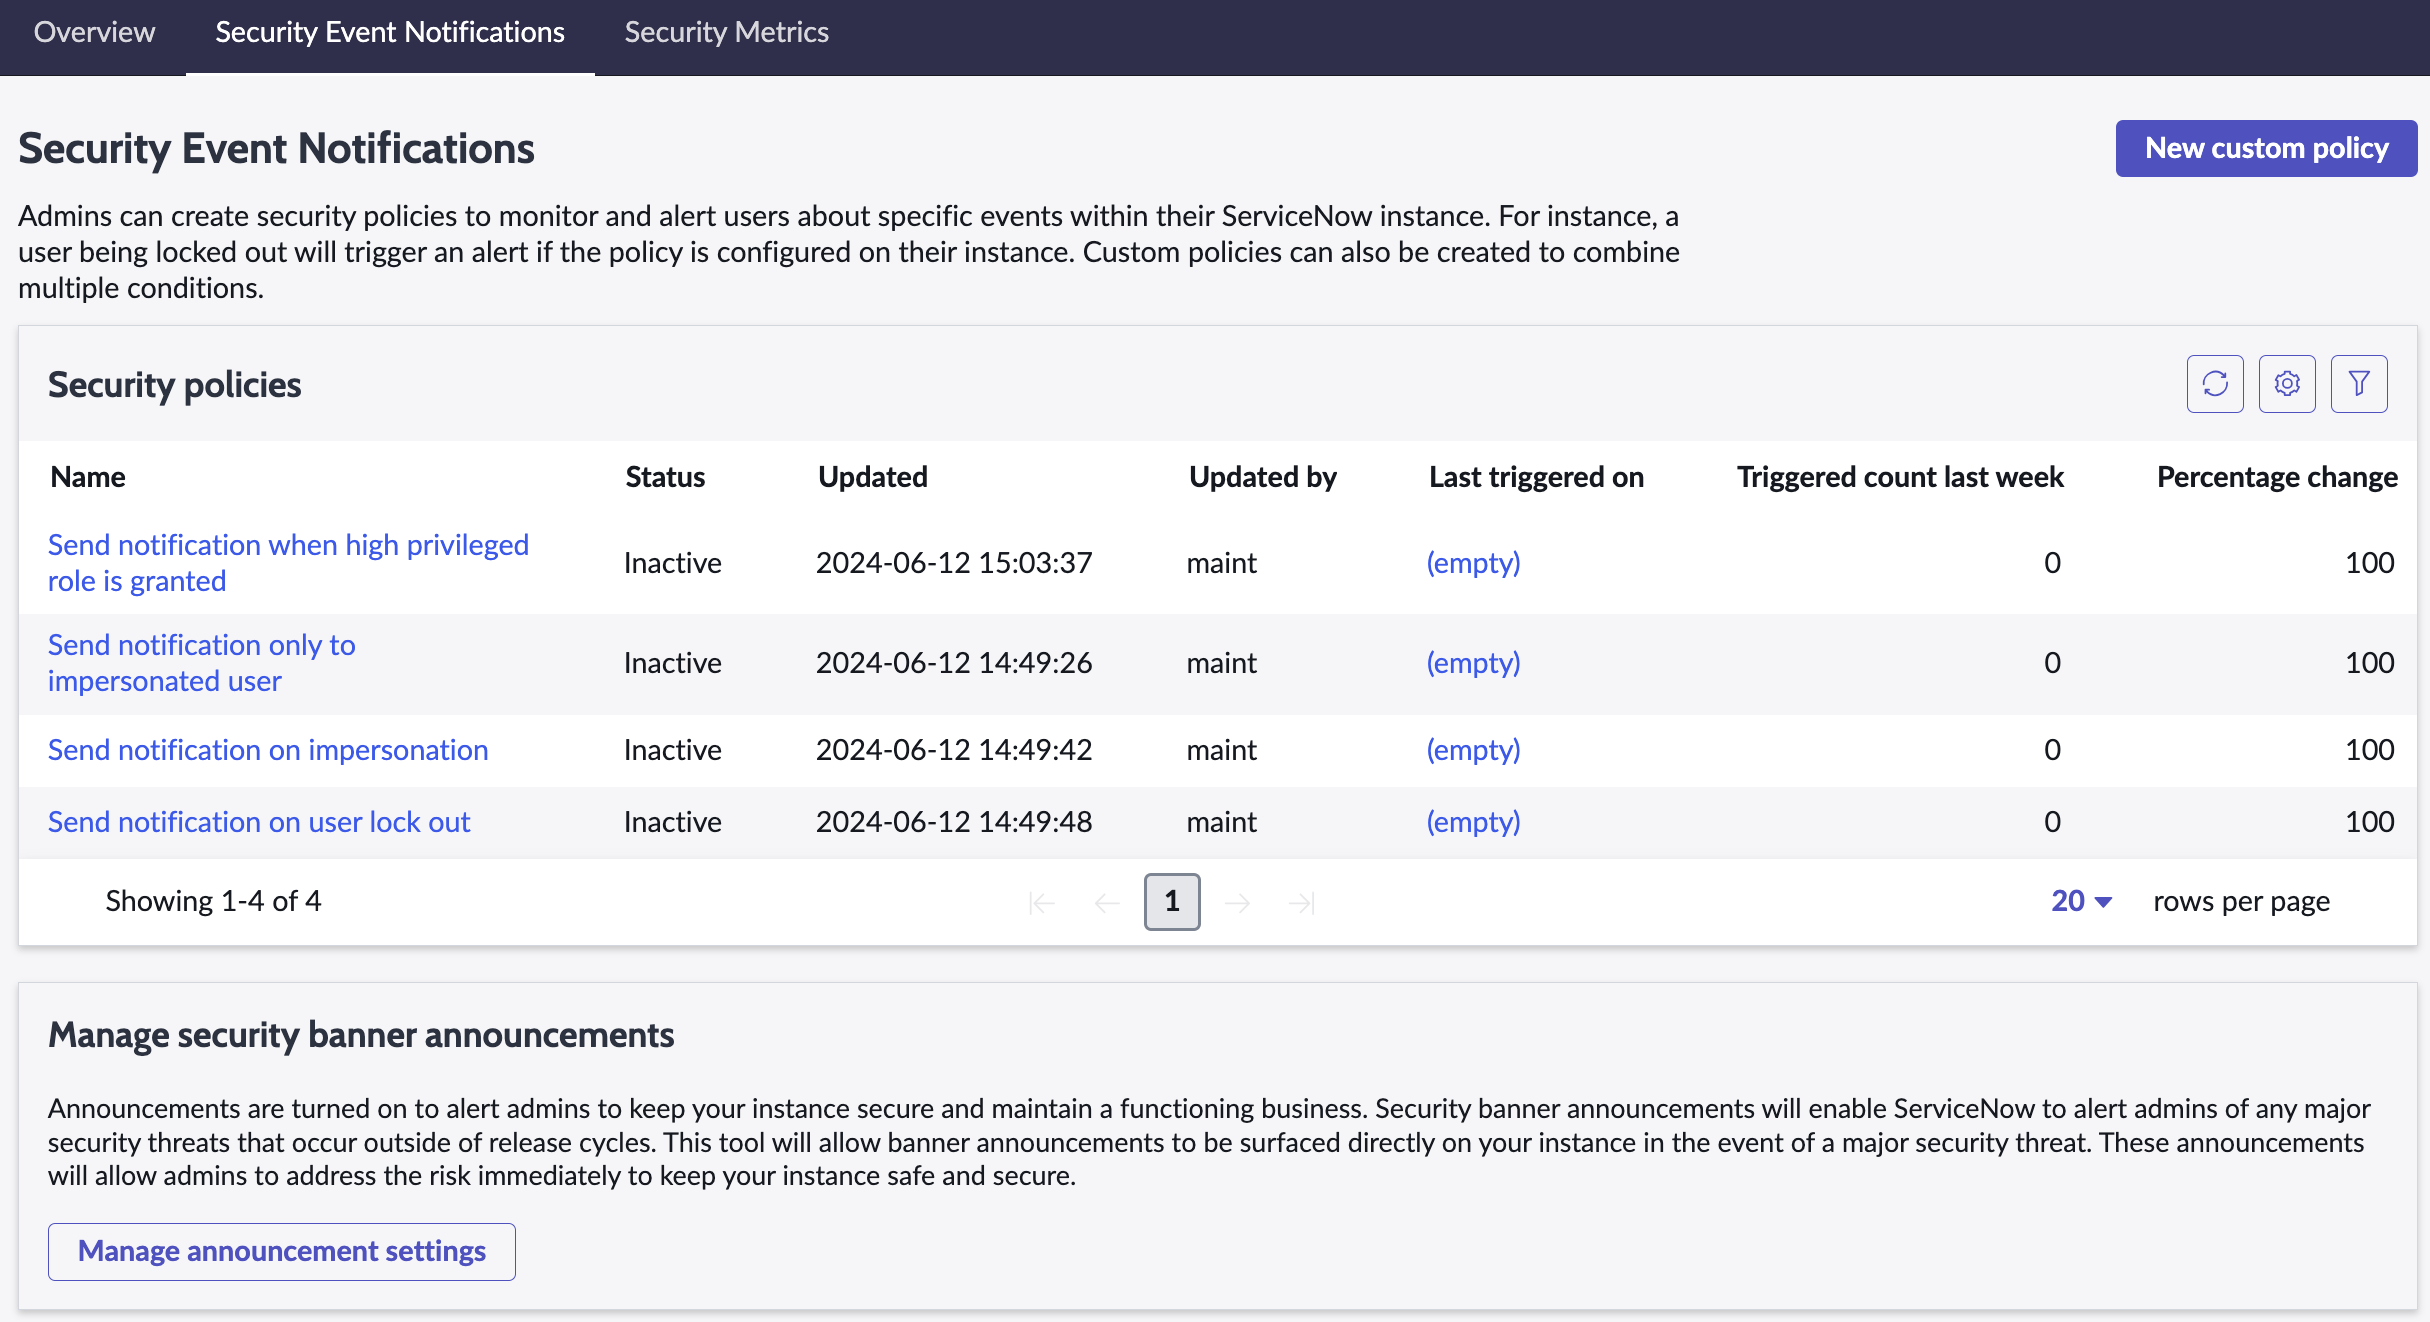Switch to the Overview tab
Image resolution: width=2430 pixels, height=1322 pixels.
pyautogui.click(x=94, y=32)
